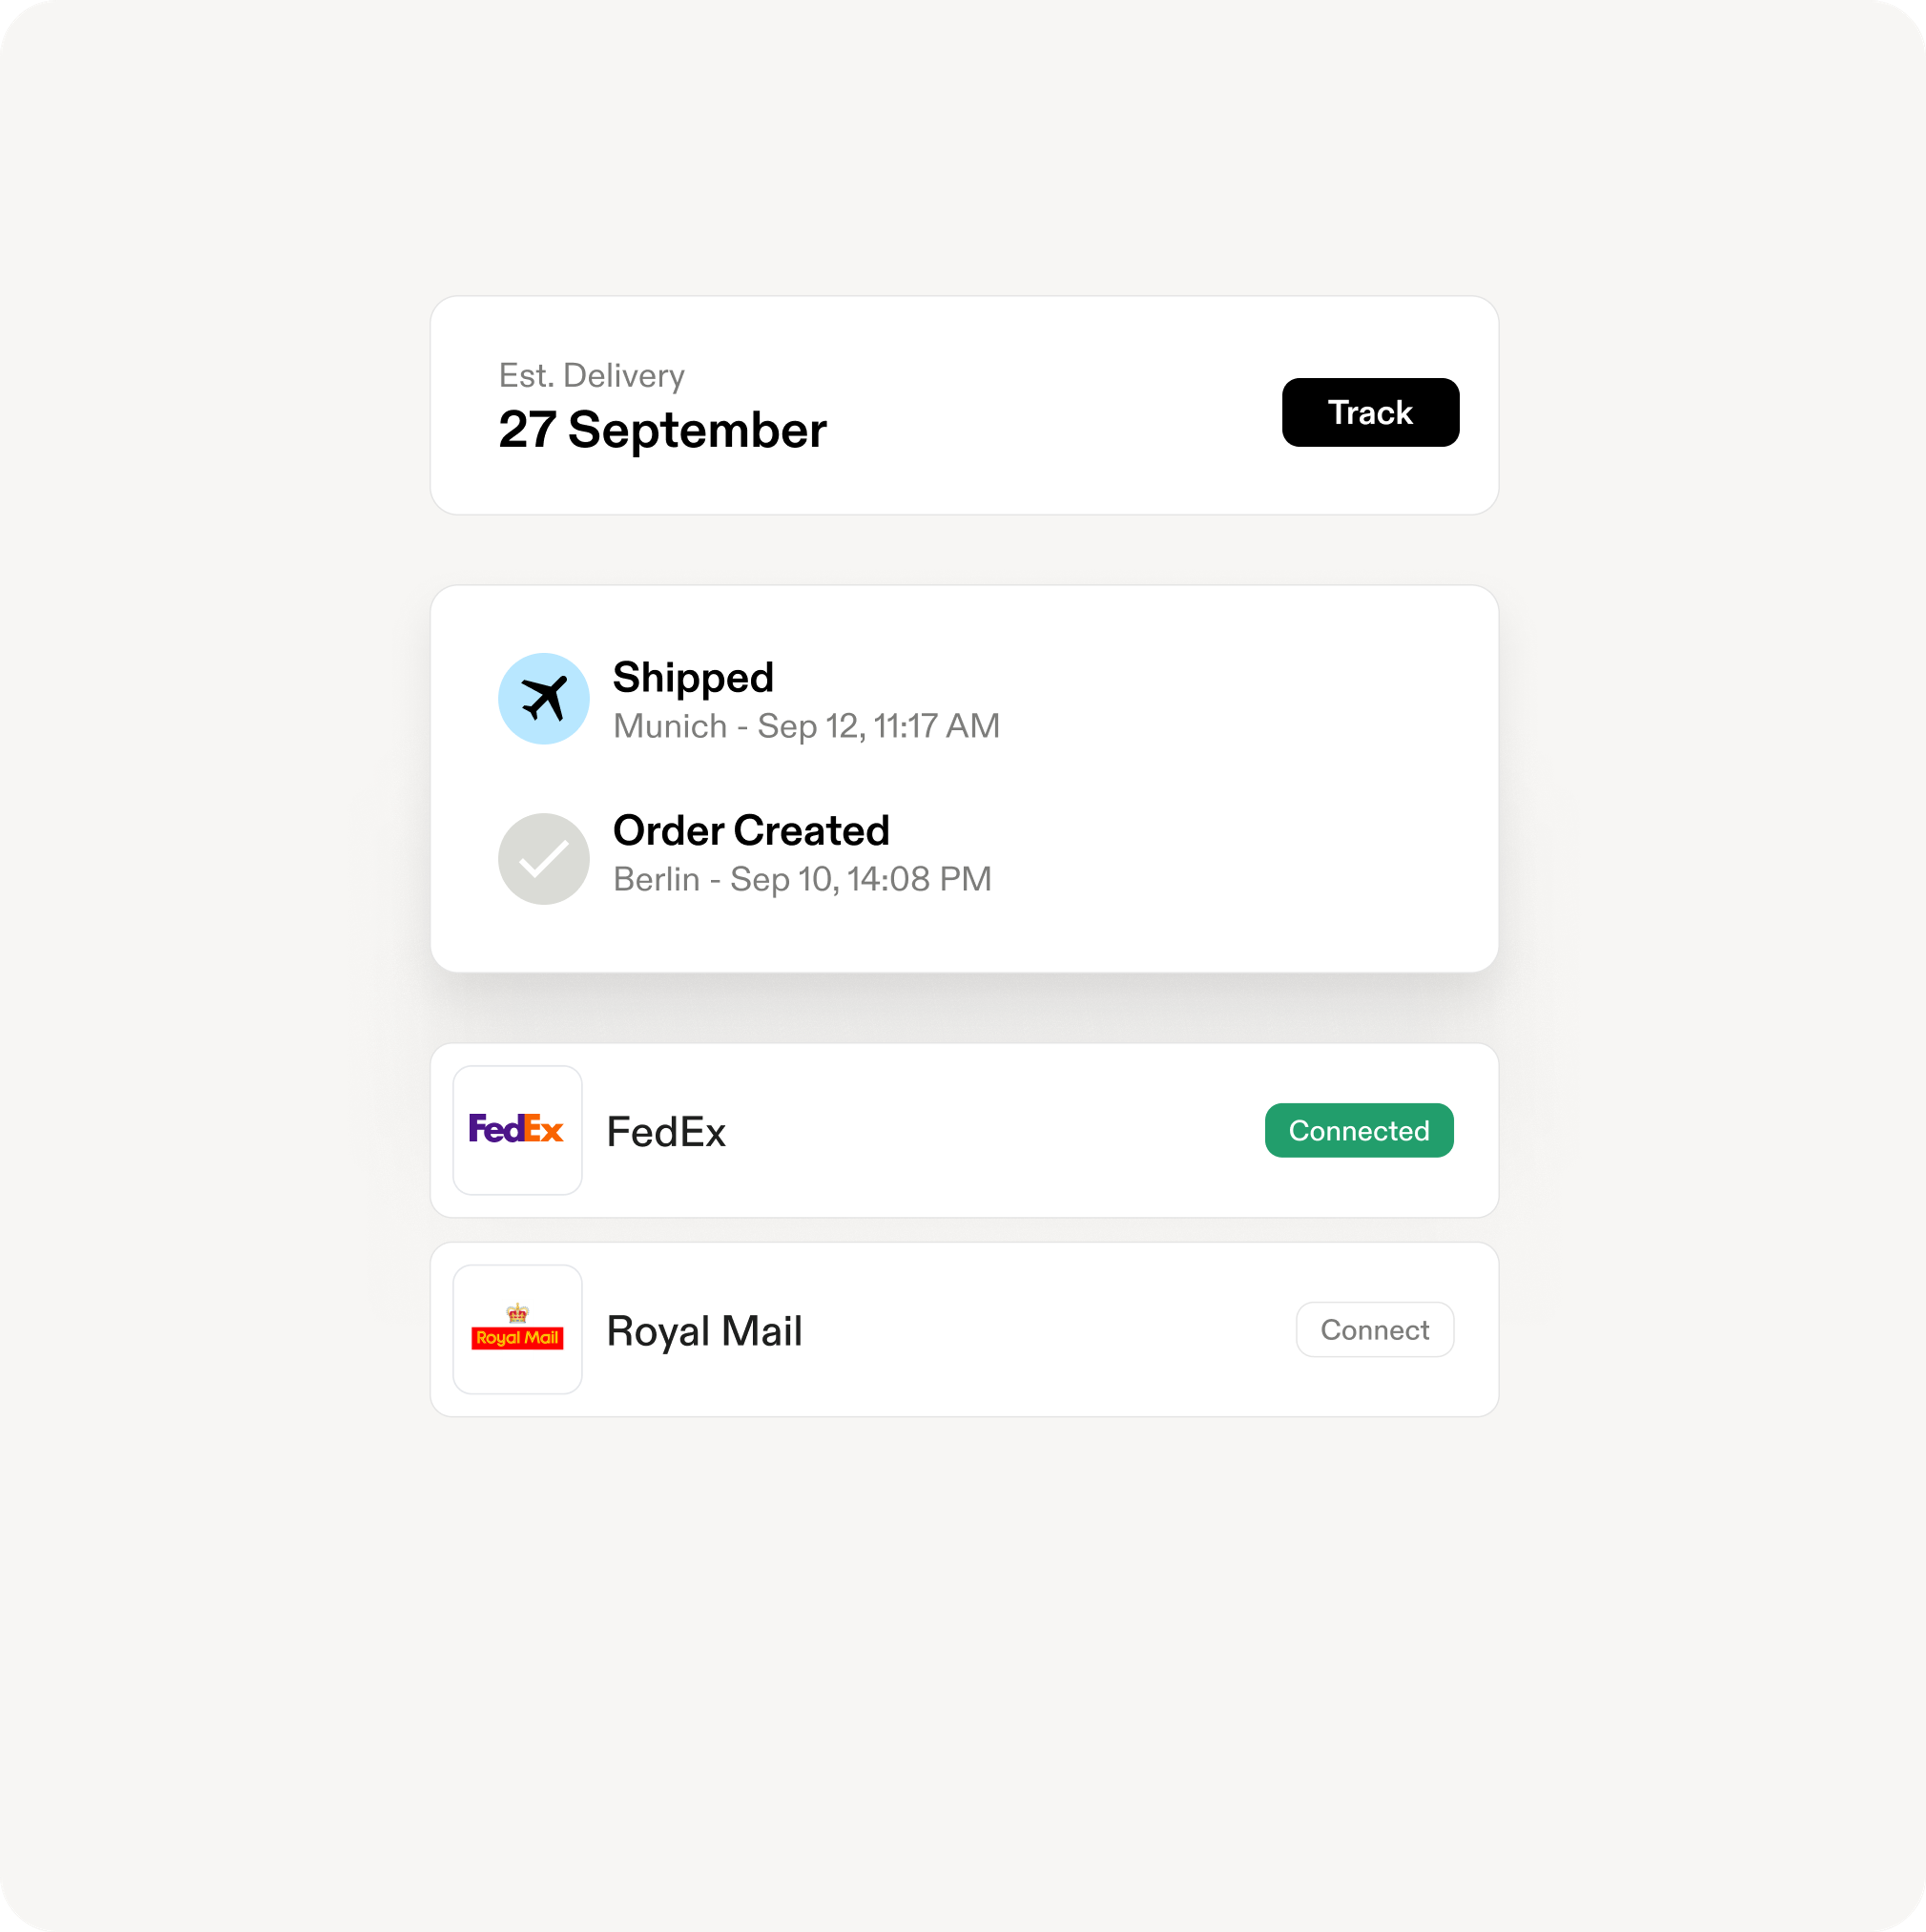Click the shipment timeline card
The width and height of the screenshot is (1926, 1932).
964,778
